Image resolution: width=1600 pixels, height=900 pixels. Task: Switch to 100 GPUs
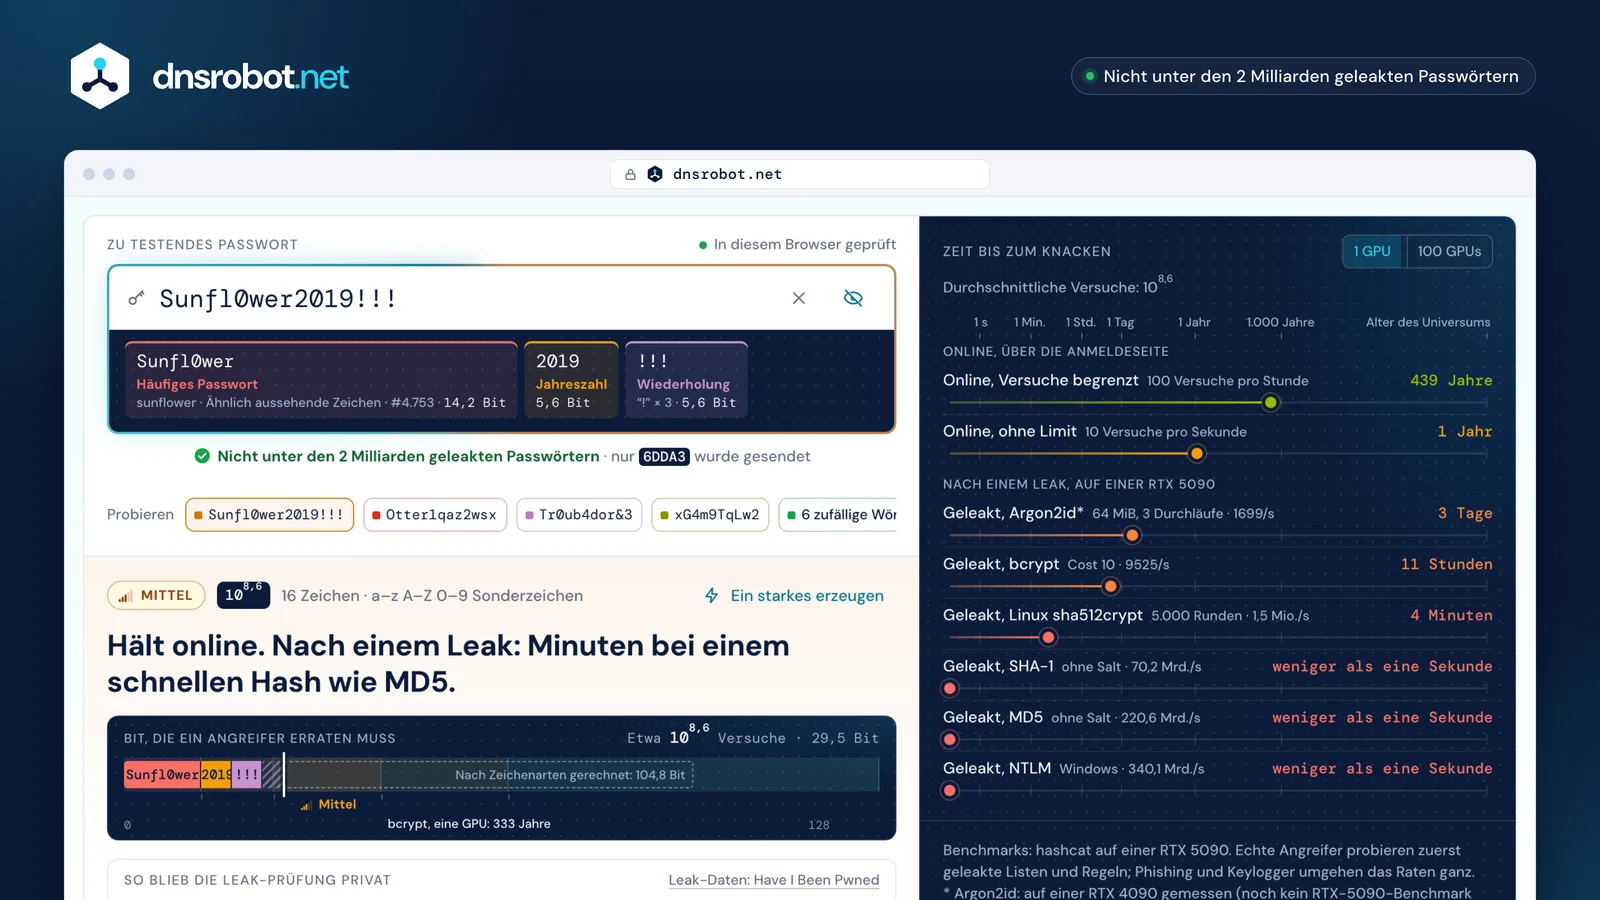click(x=1449, y=251)
